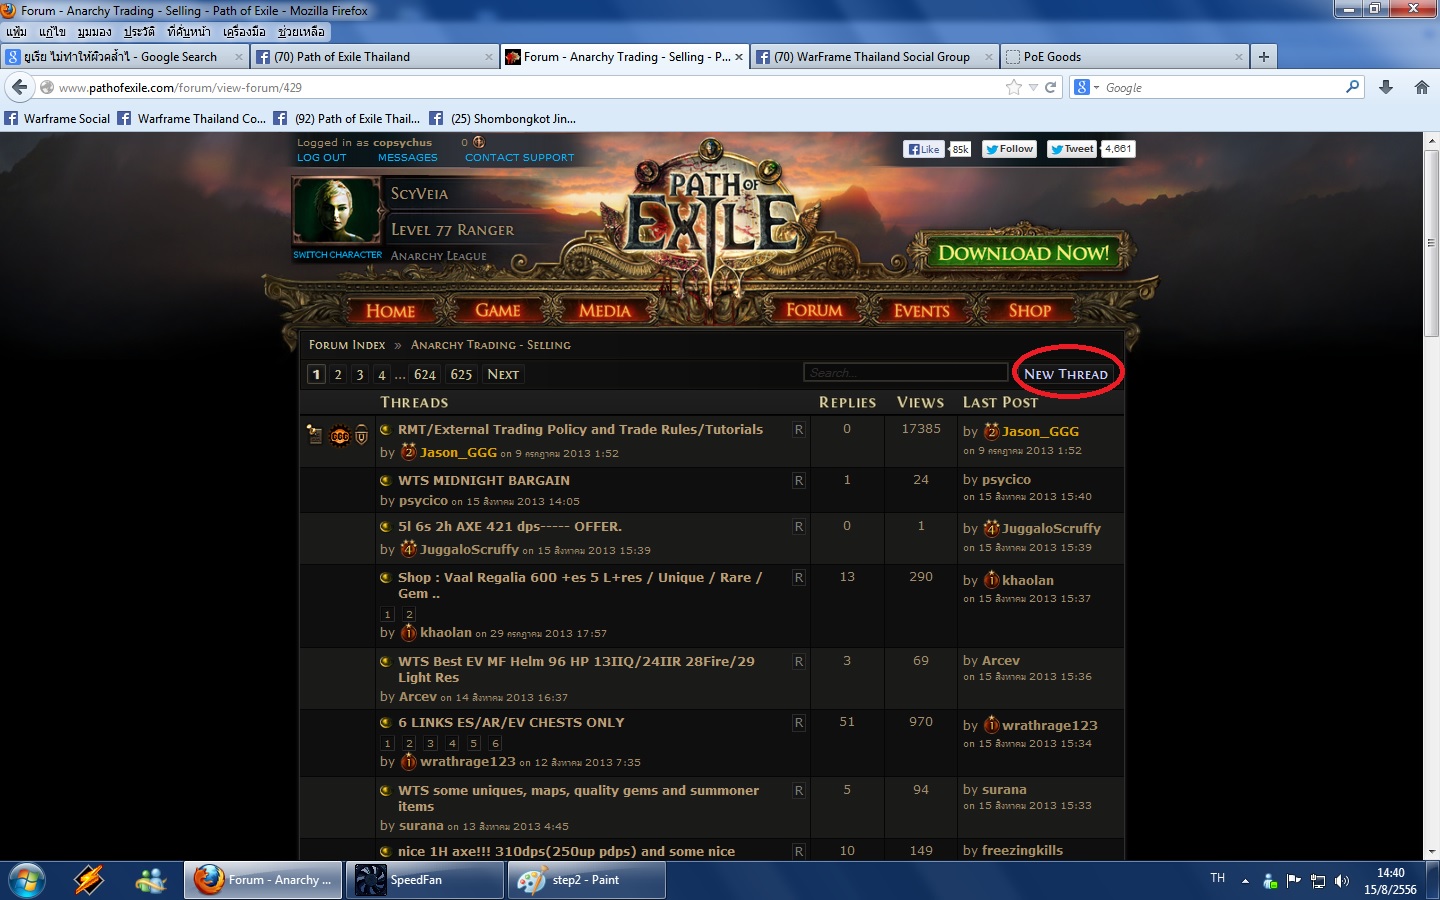The height and width of the screenshot is (900, 1440).
Task: Show hidden tray icons arrow
Action: click(x=1245, y=881)
